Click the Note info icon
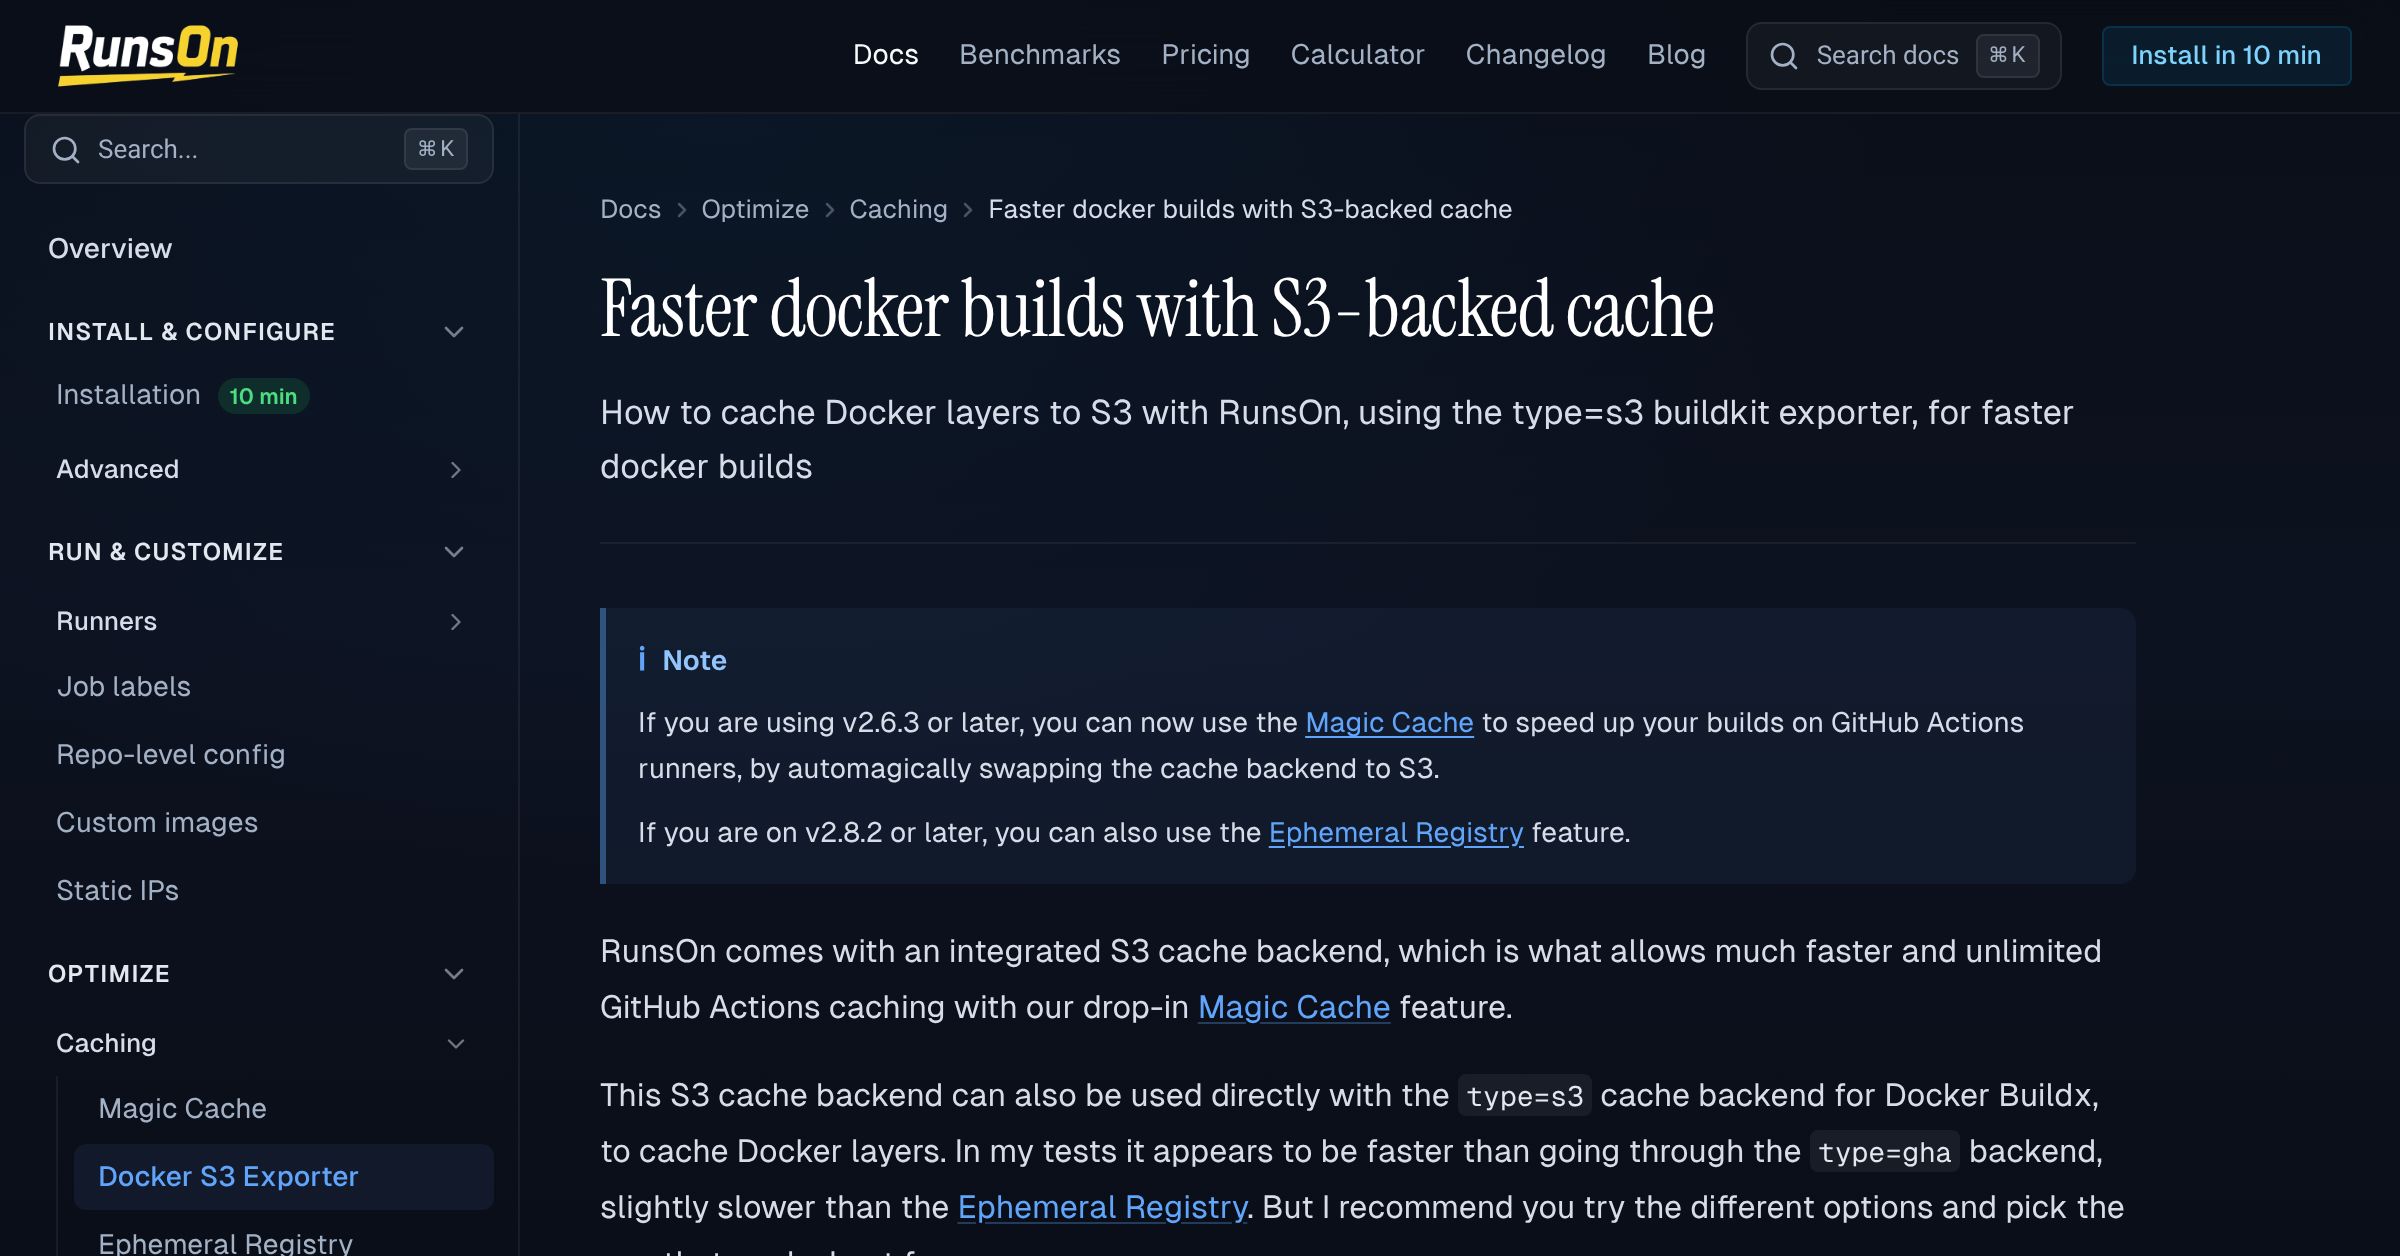2400x1256 pixels. [642, 659]
